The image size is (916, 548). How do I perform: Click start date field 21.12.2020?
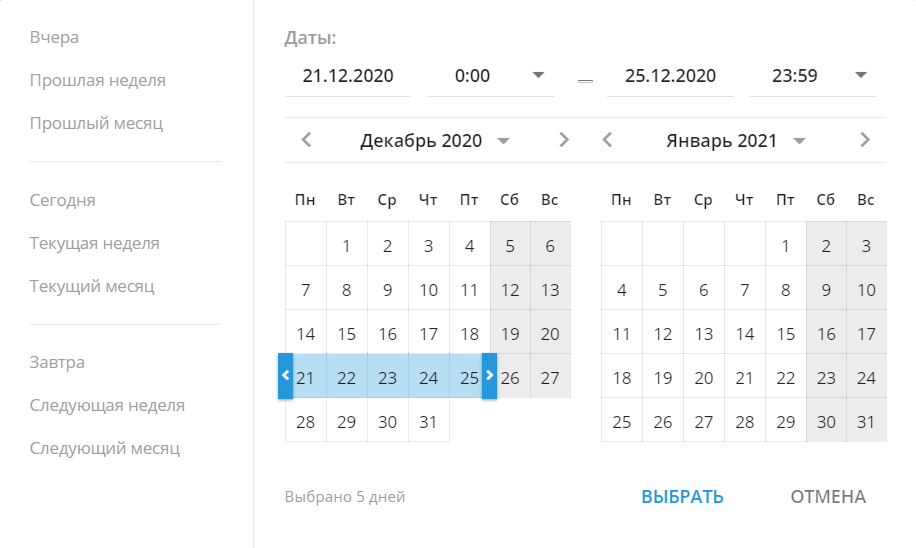pyautogui.click(x=348, y=76)
